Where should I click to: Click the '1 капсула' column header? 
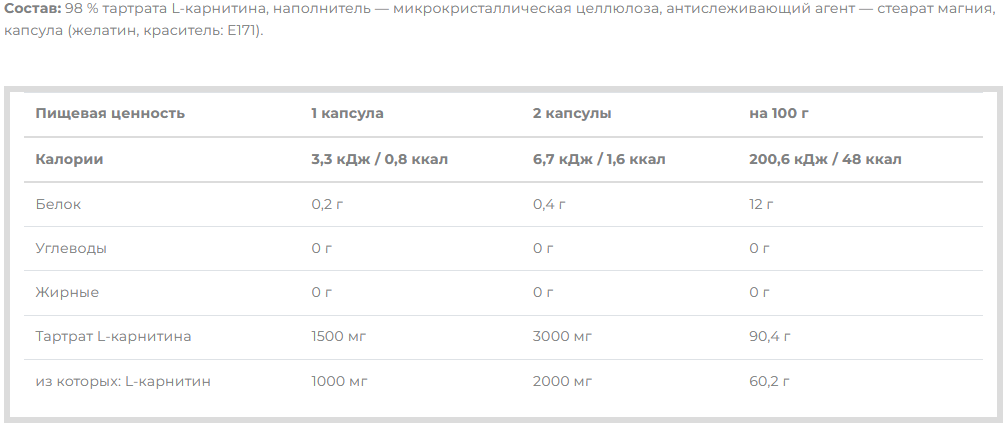347,114
